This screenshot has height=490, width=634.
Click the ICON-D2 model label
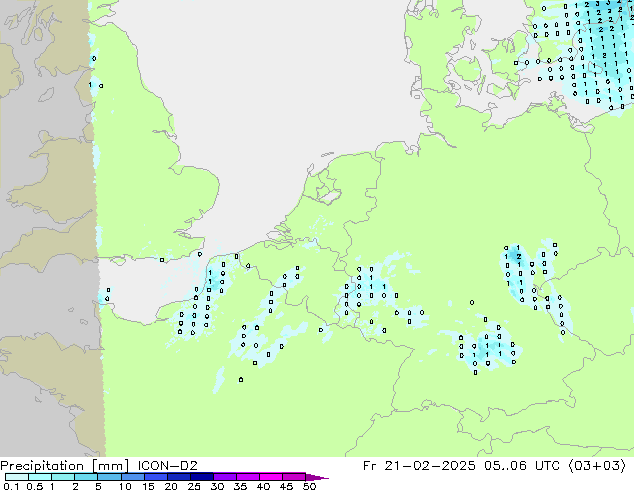[167, 466]
